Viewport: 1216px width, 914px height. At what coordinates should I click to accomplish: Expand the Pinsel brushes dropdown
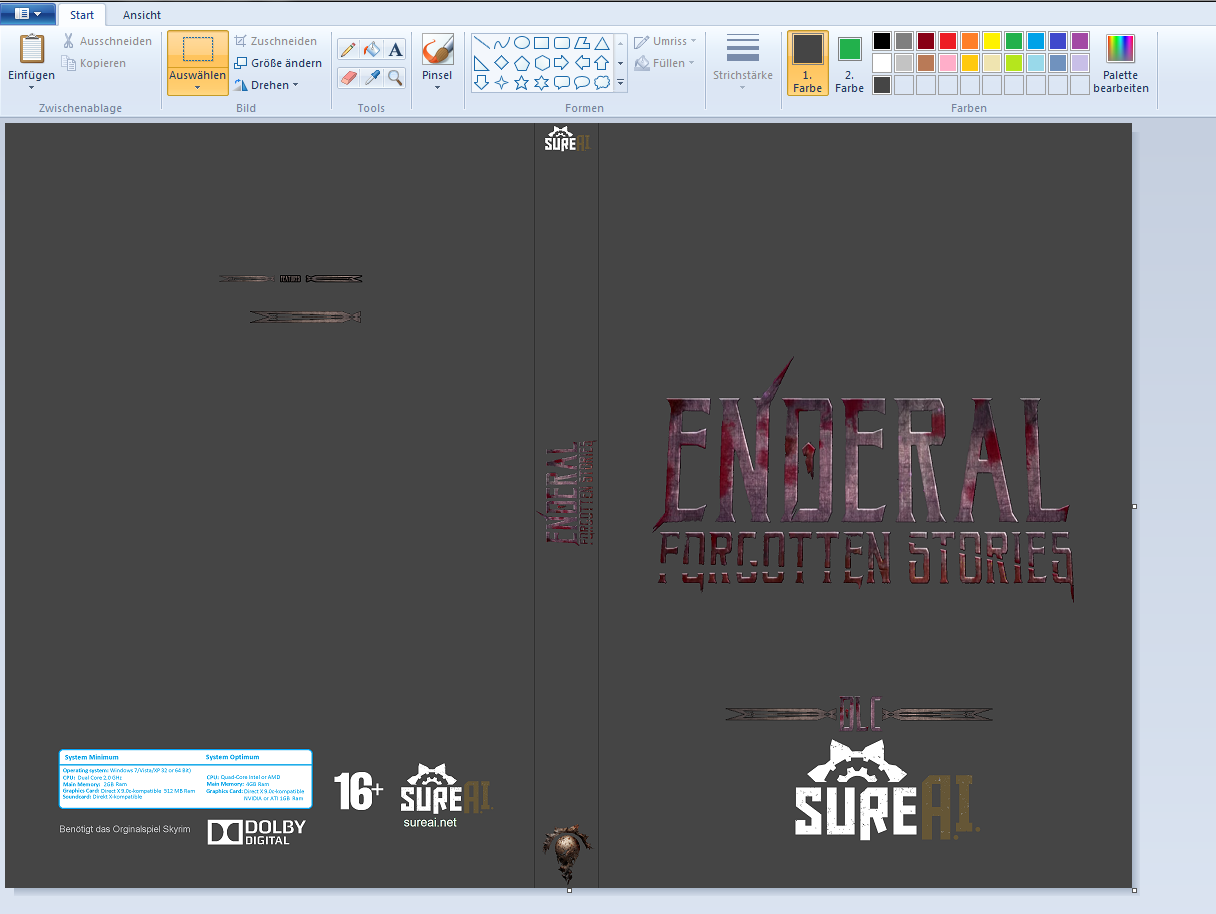pos(437,87)
